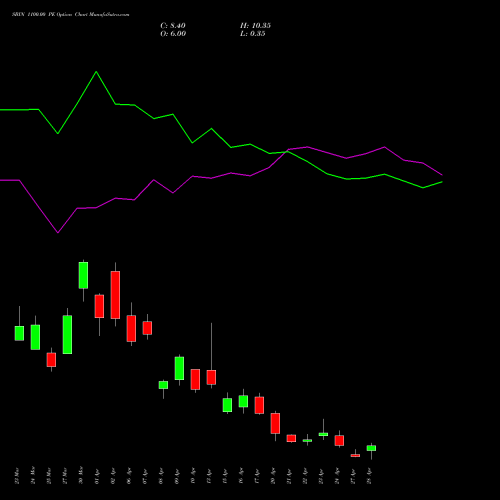Click the "02 Apr" date axis label
The height and width of the screenshot is (500, 500).
click(113, 476)
